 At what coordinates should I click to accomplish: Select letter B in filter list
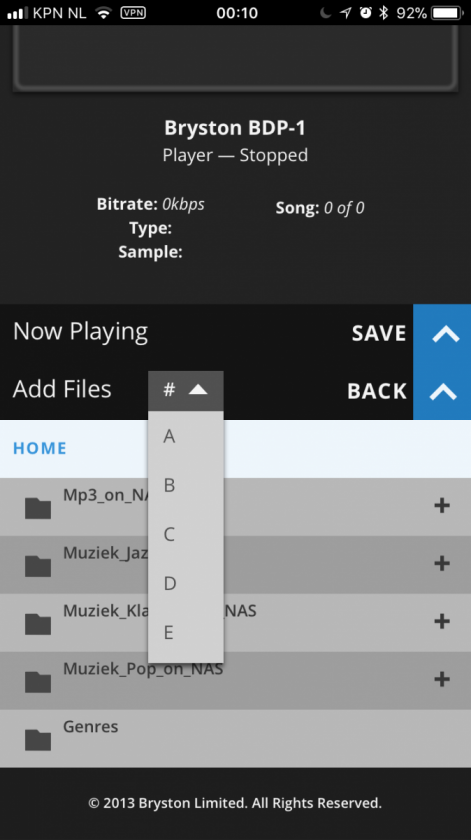point(186,485)
